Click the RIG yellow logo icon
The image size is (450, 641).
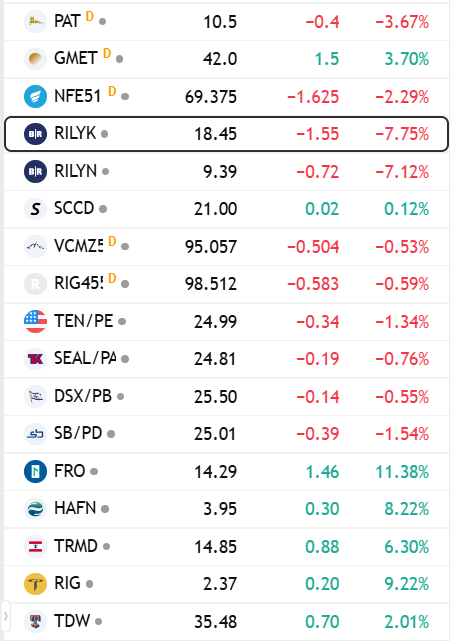click(35, 584)
